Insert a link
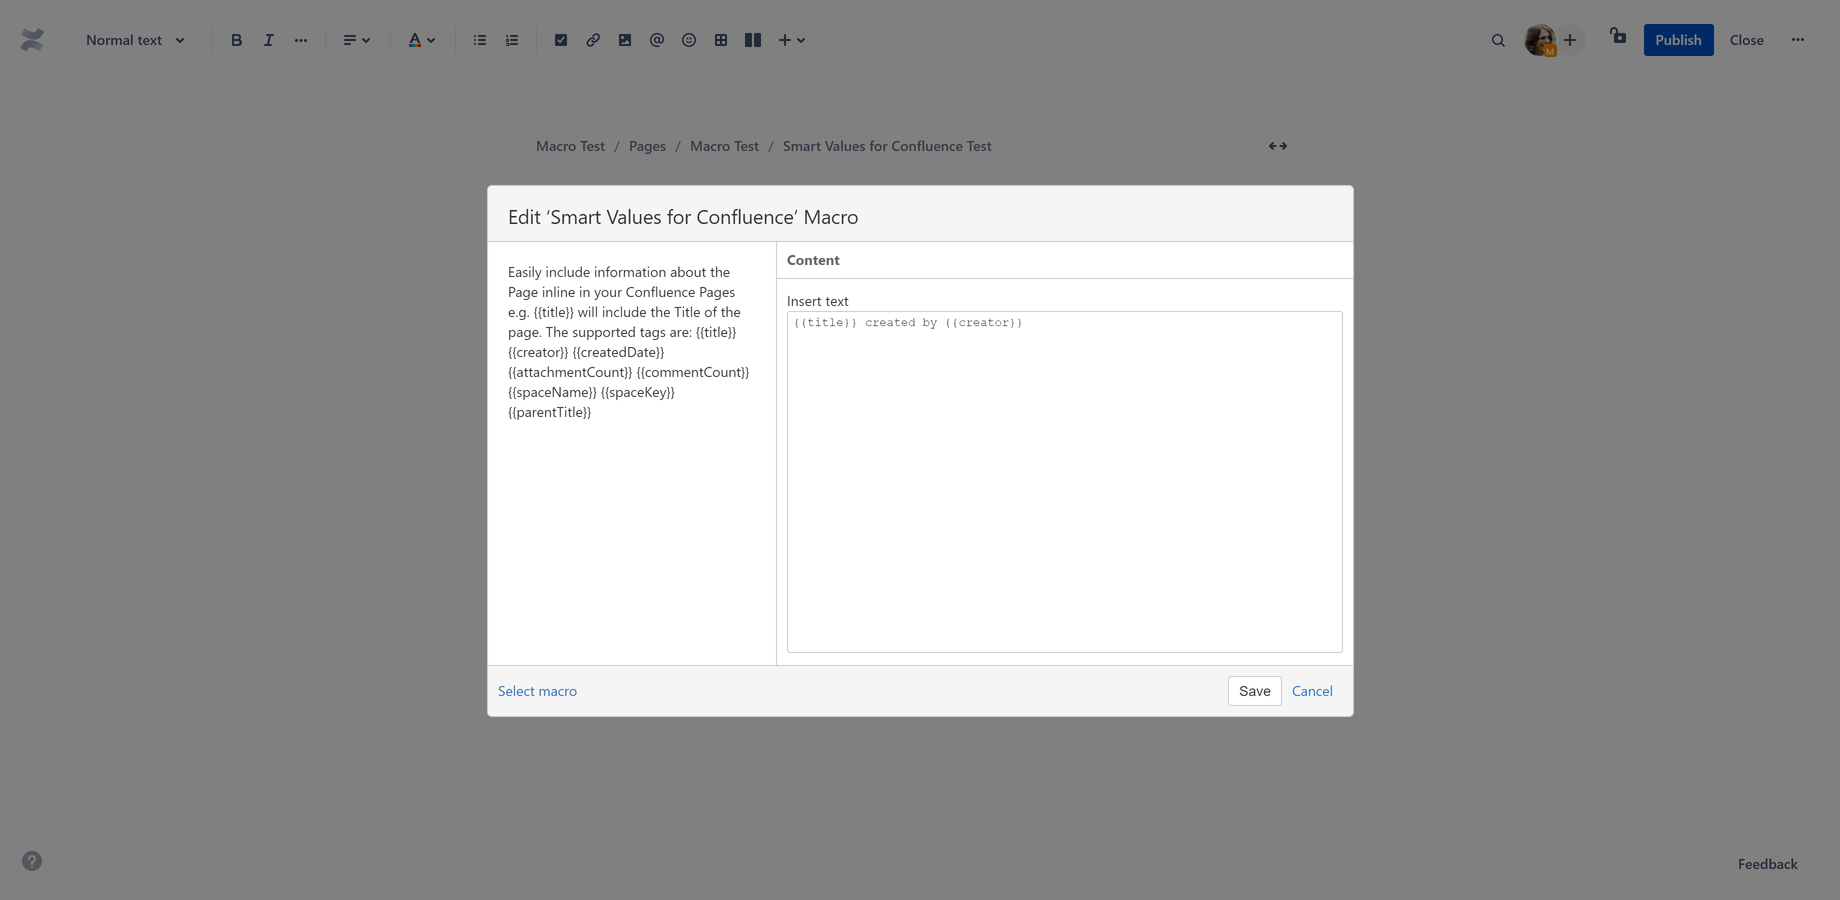 tap(593, 40)
